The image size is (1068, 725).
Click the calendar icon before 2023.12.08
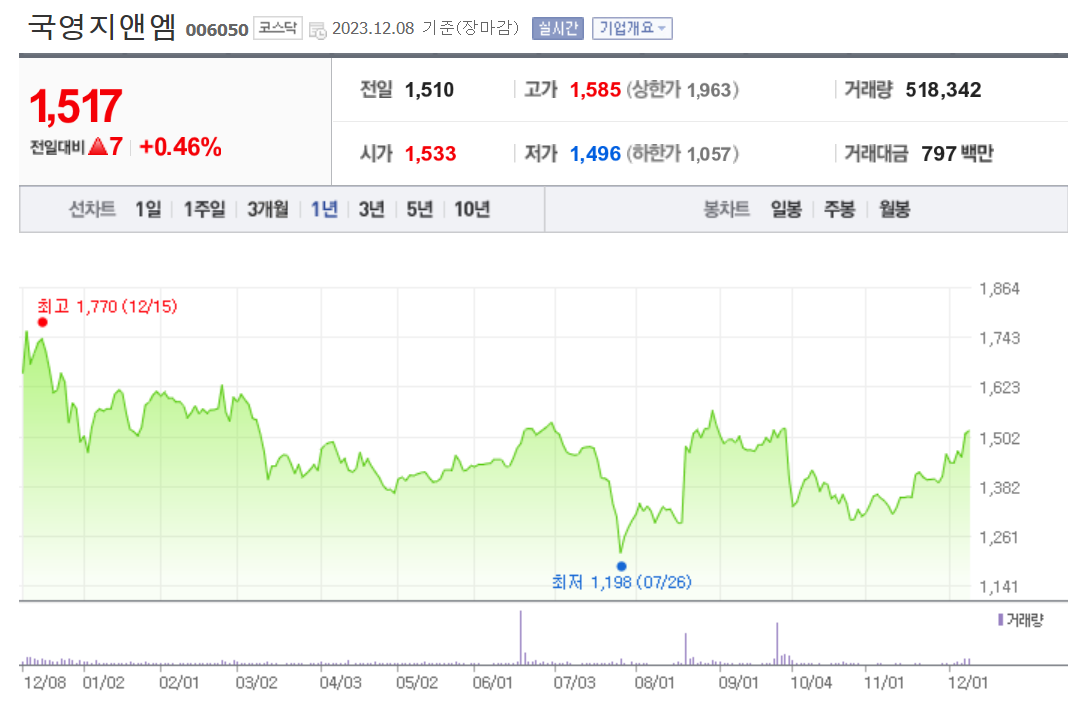317,30
